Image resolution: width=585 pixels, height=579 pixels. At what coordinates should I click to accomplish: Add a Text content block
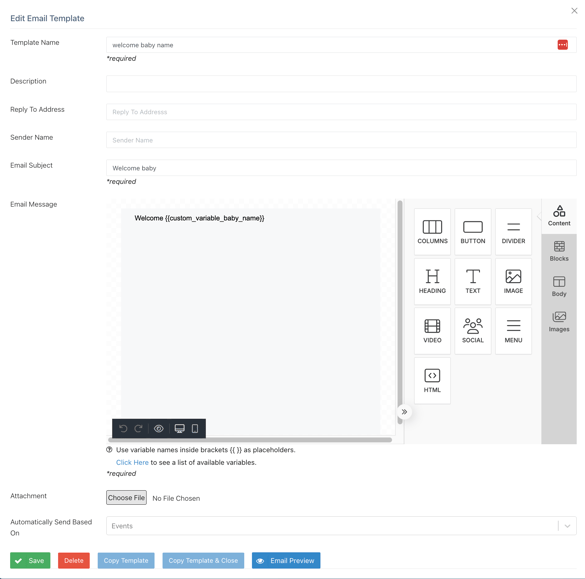coord(473,281)
